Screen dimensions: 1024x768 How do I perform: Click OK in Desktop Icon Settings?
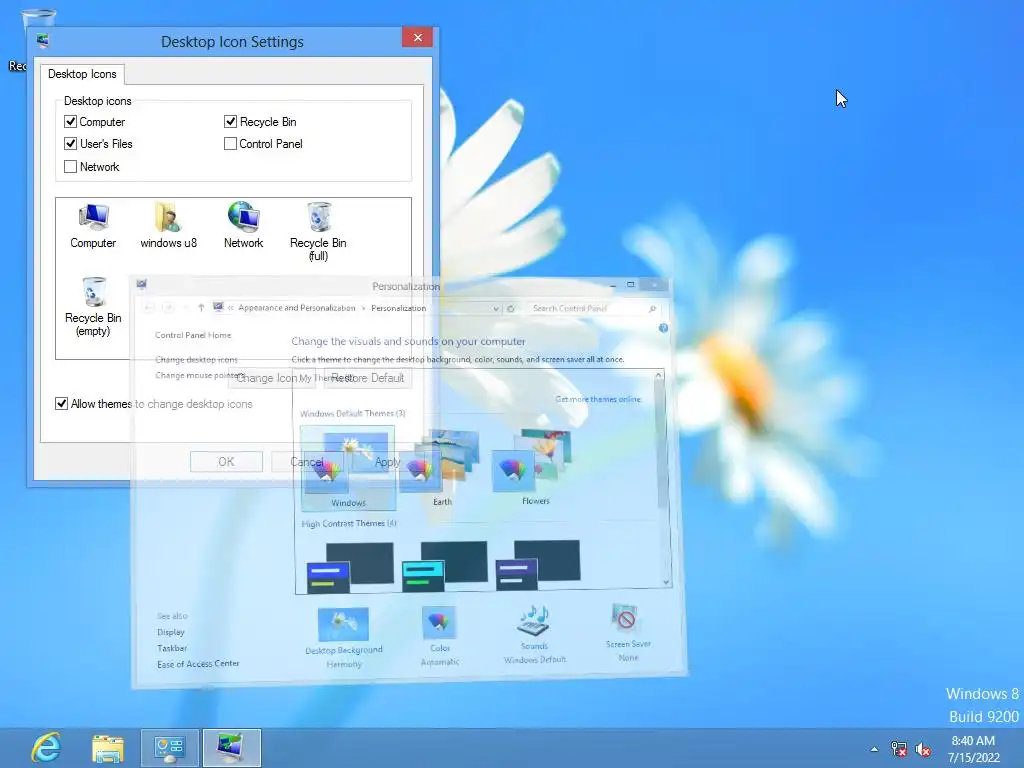[x=226, y=462]
